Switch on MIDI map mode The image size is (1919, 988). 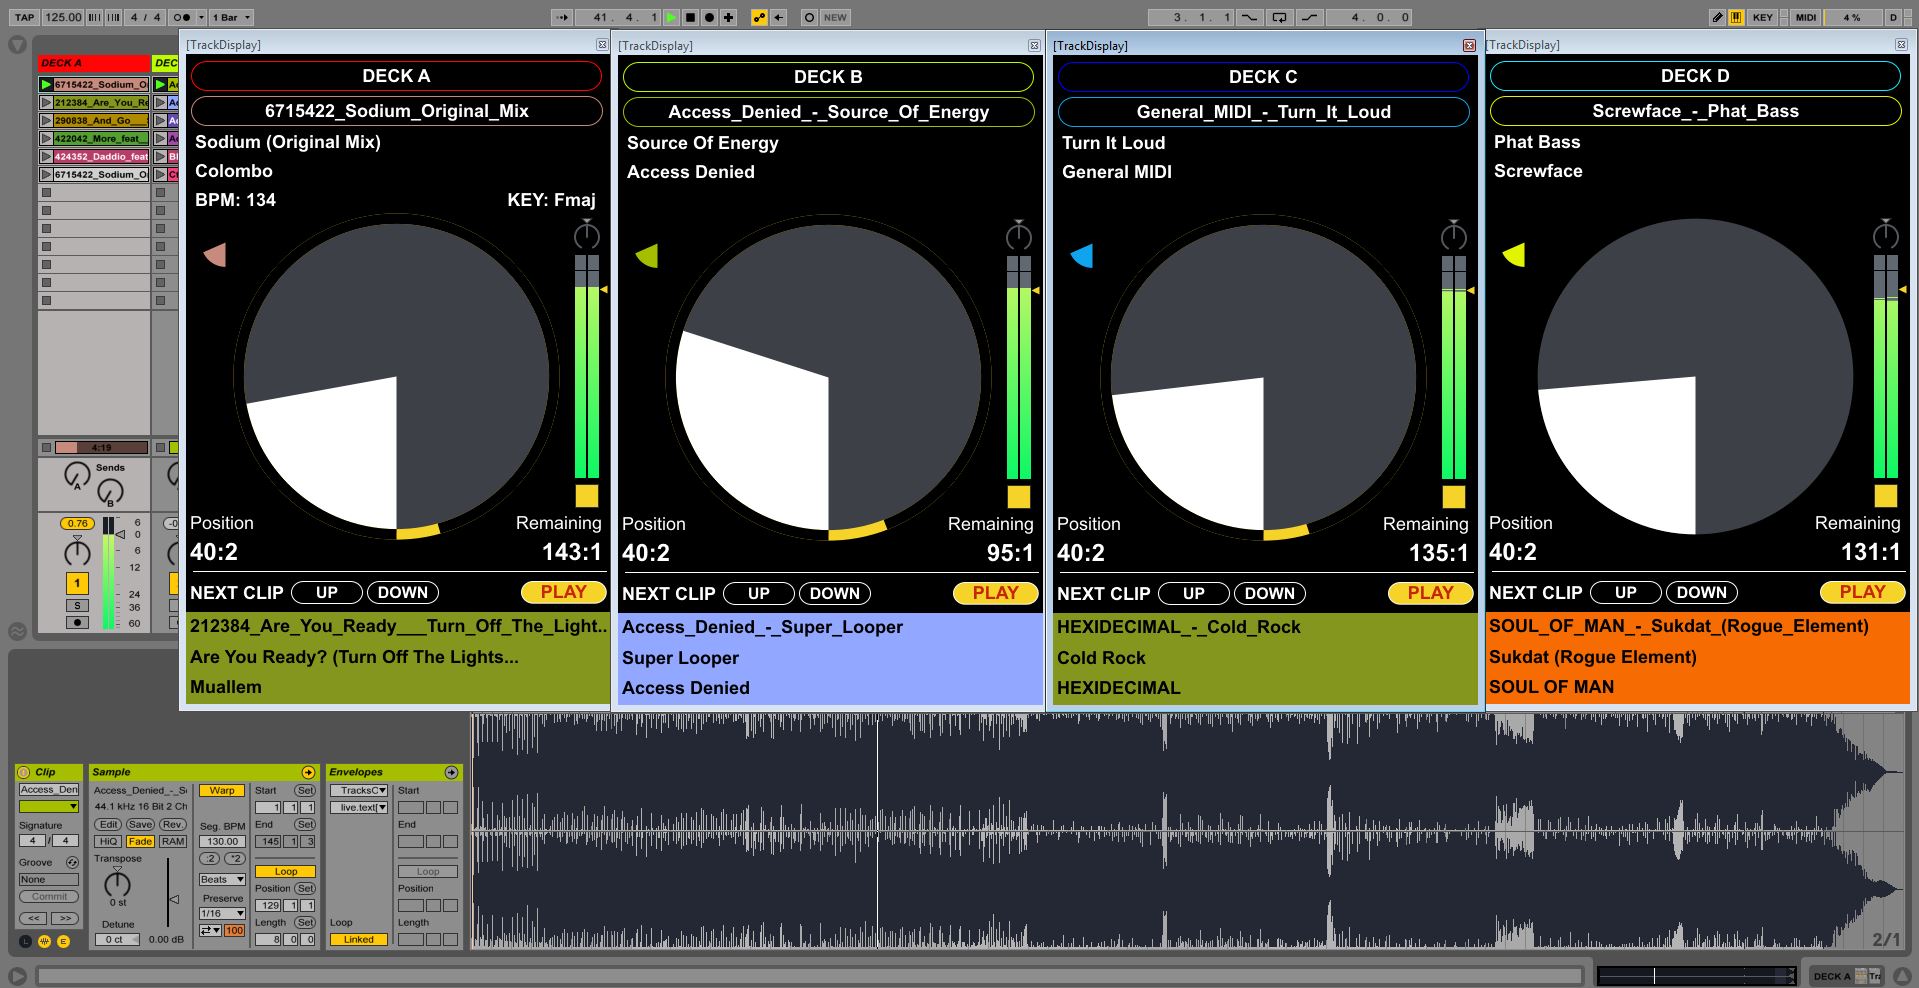1805,17
